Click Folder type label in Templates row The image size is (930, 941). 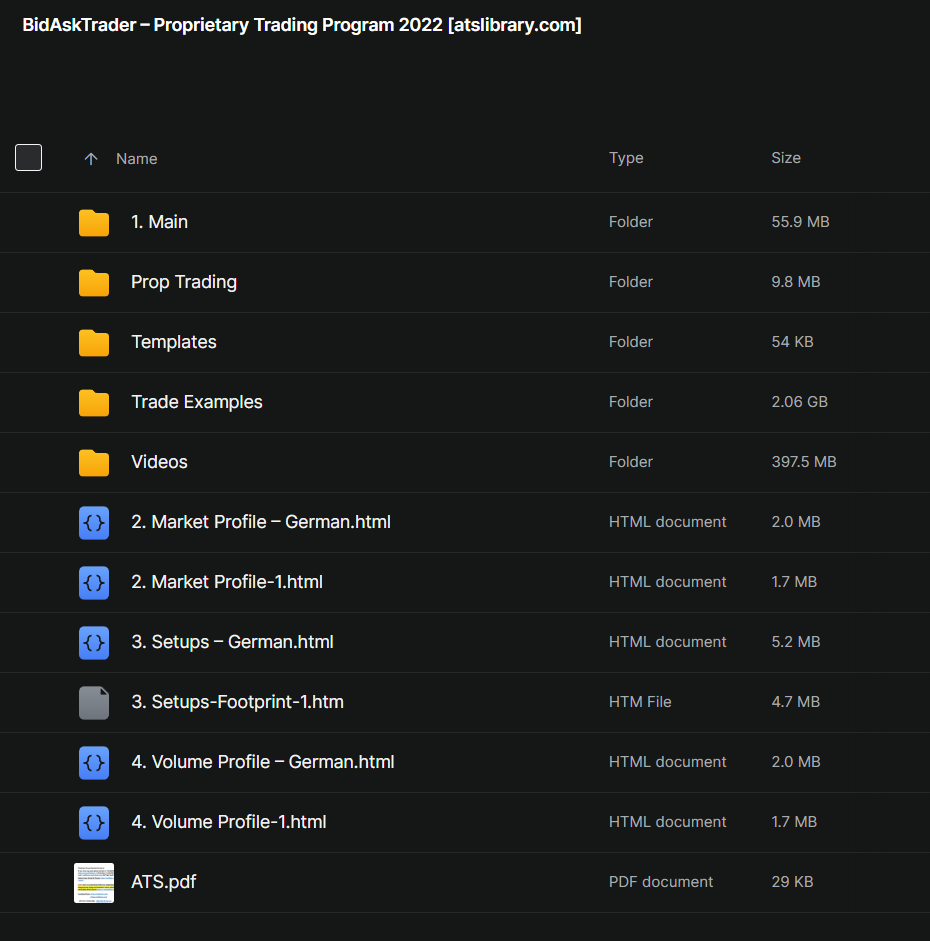pyautogui.click(x=631, y=342)
